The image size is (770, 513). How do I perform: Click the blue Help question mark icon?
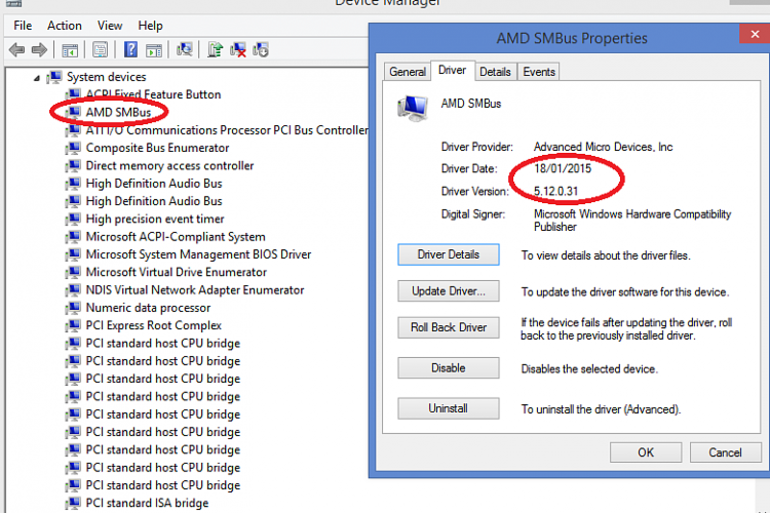point(130,49)
